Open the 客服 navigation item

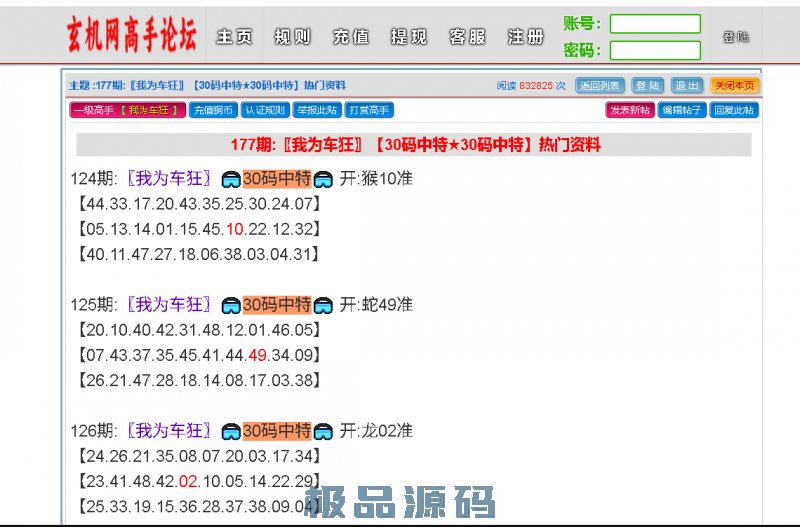point(467,37)
